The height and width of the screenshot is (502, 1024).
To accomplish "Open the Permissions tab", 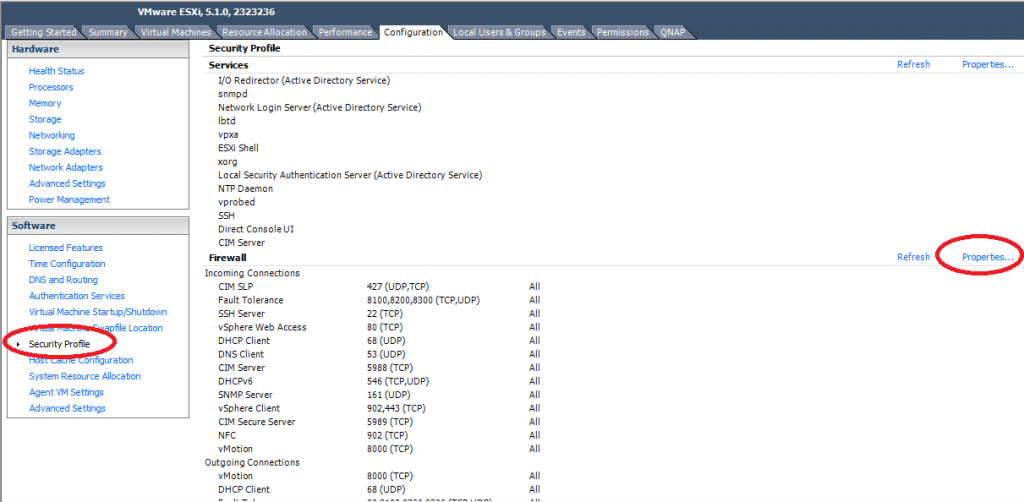I will pyautogui.click(x=622, y=32).
